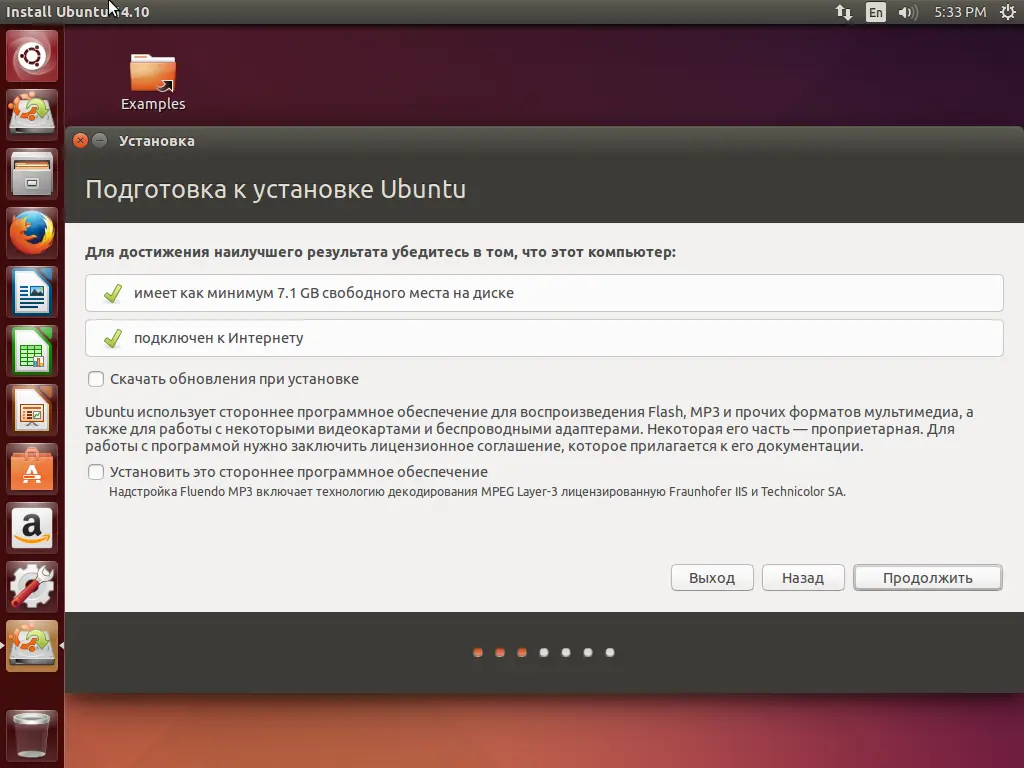Minimize the Установка installer window
The height and width of the screenshot is (768, 1024).
point(100,140)
